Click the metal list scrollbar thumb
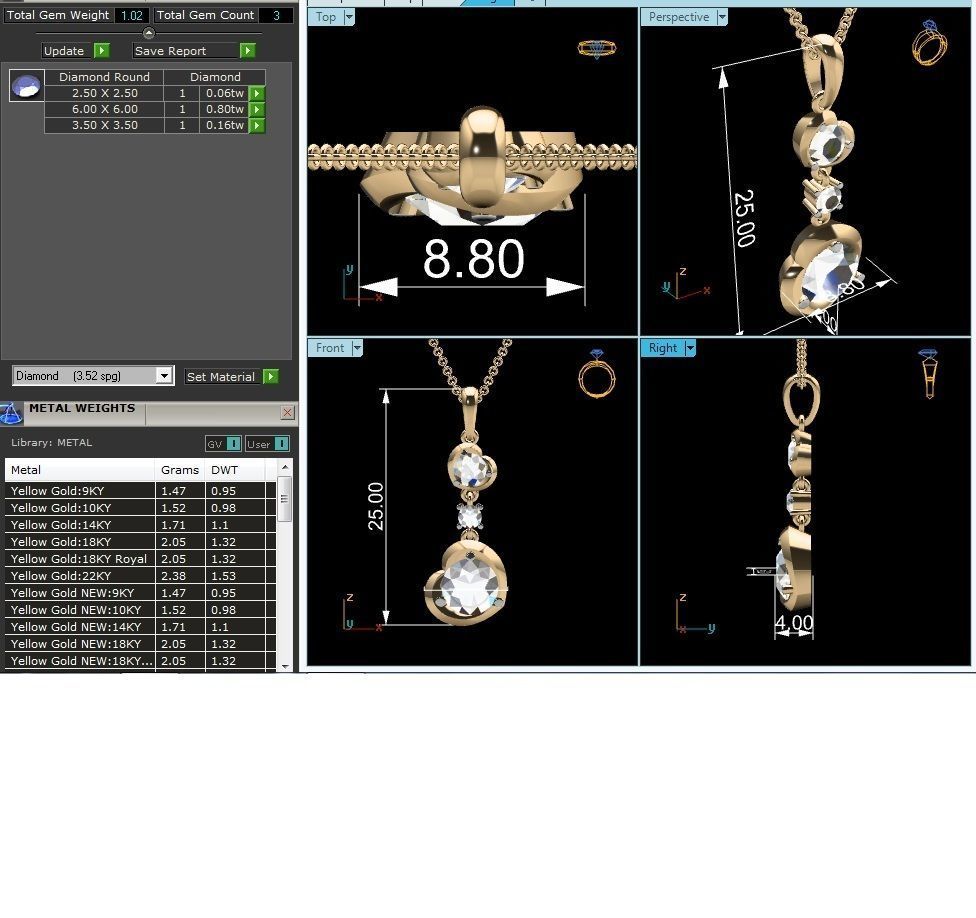976x918 pixels. point(284,499)
